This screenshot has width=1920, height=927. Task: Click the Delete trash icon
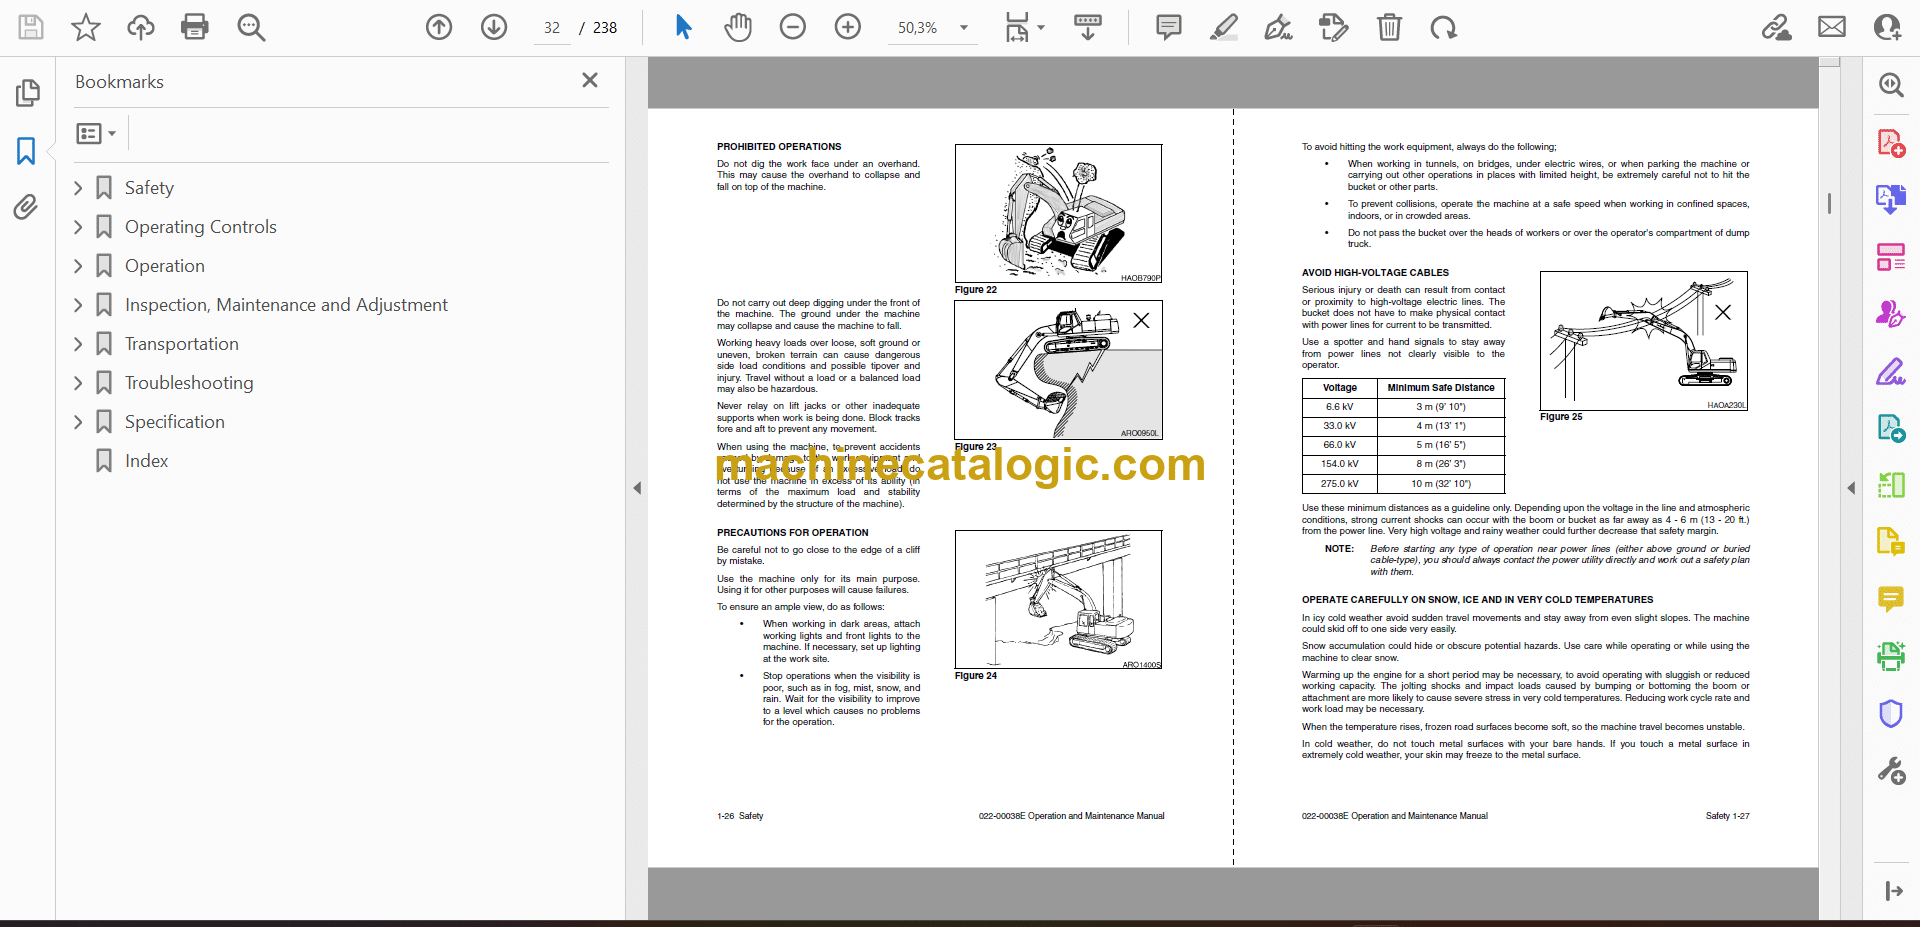click(1389, 27)
